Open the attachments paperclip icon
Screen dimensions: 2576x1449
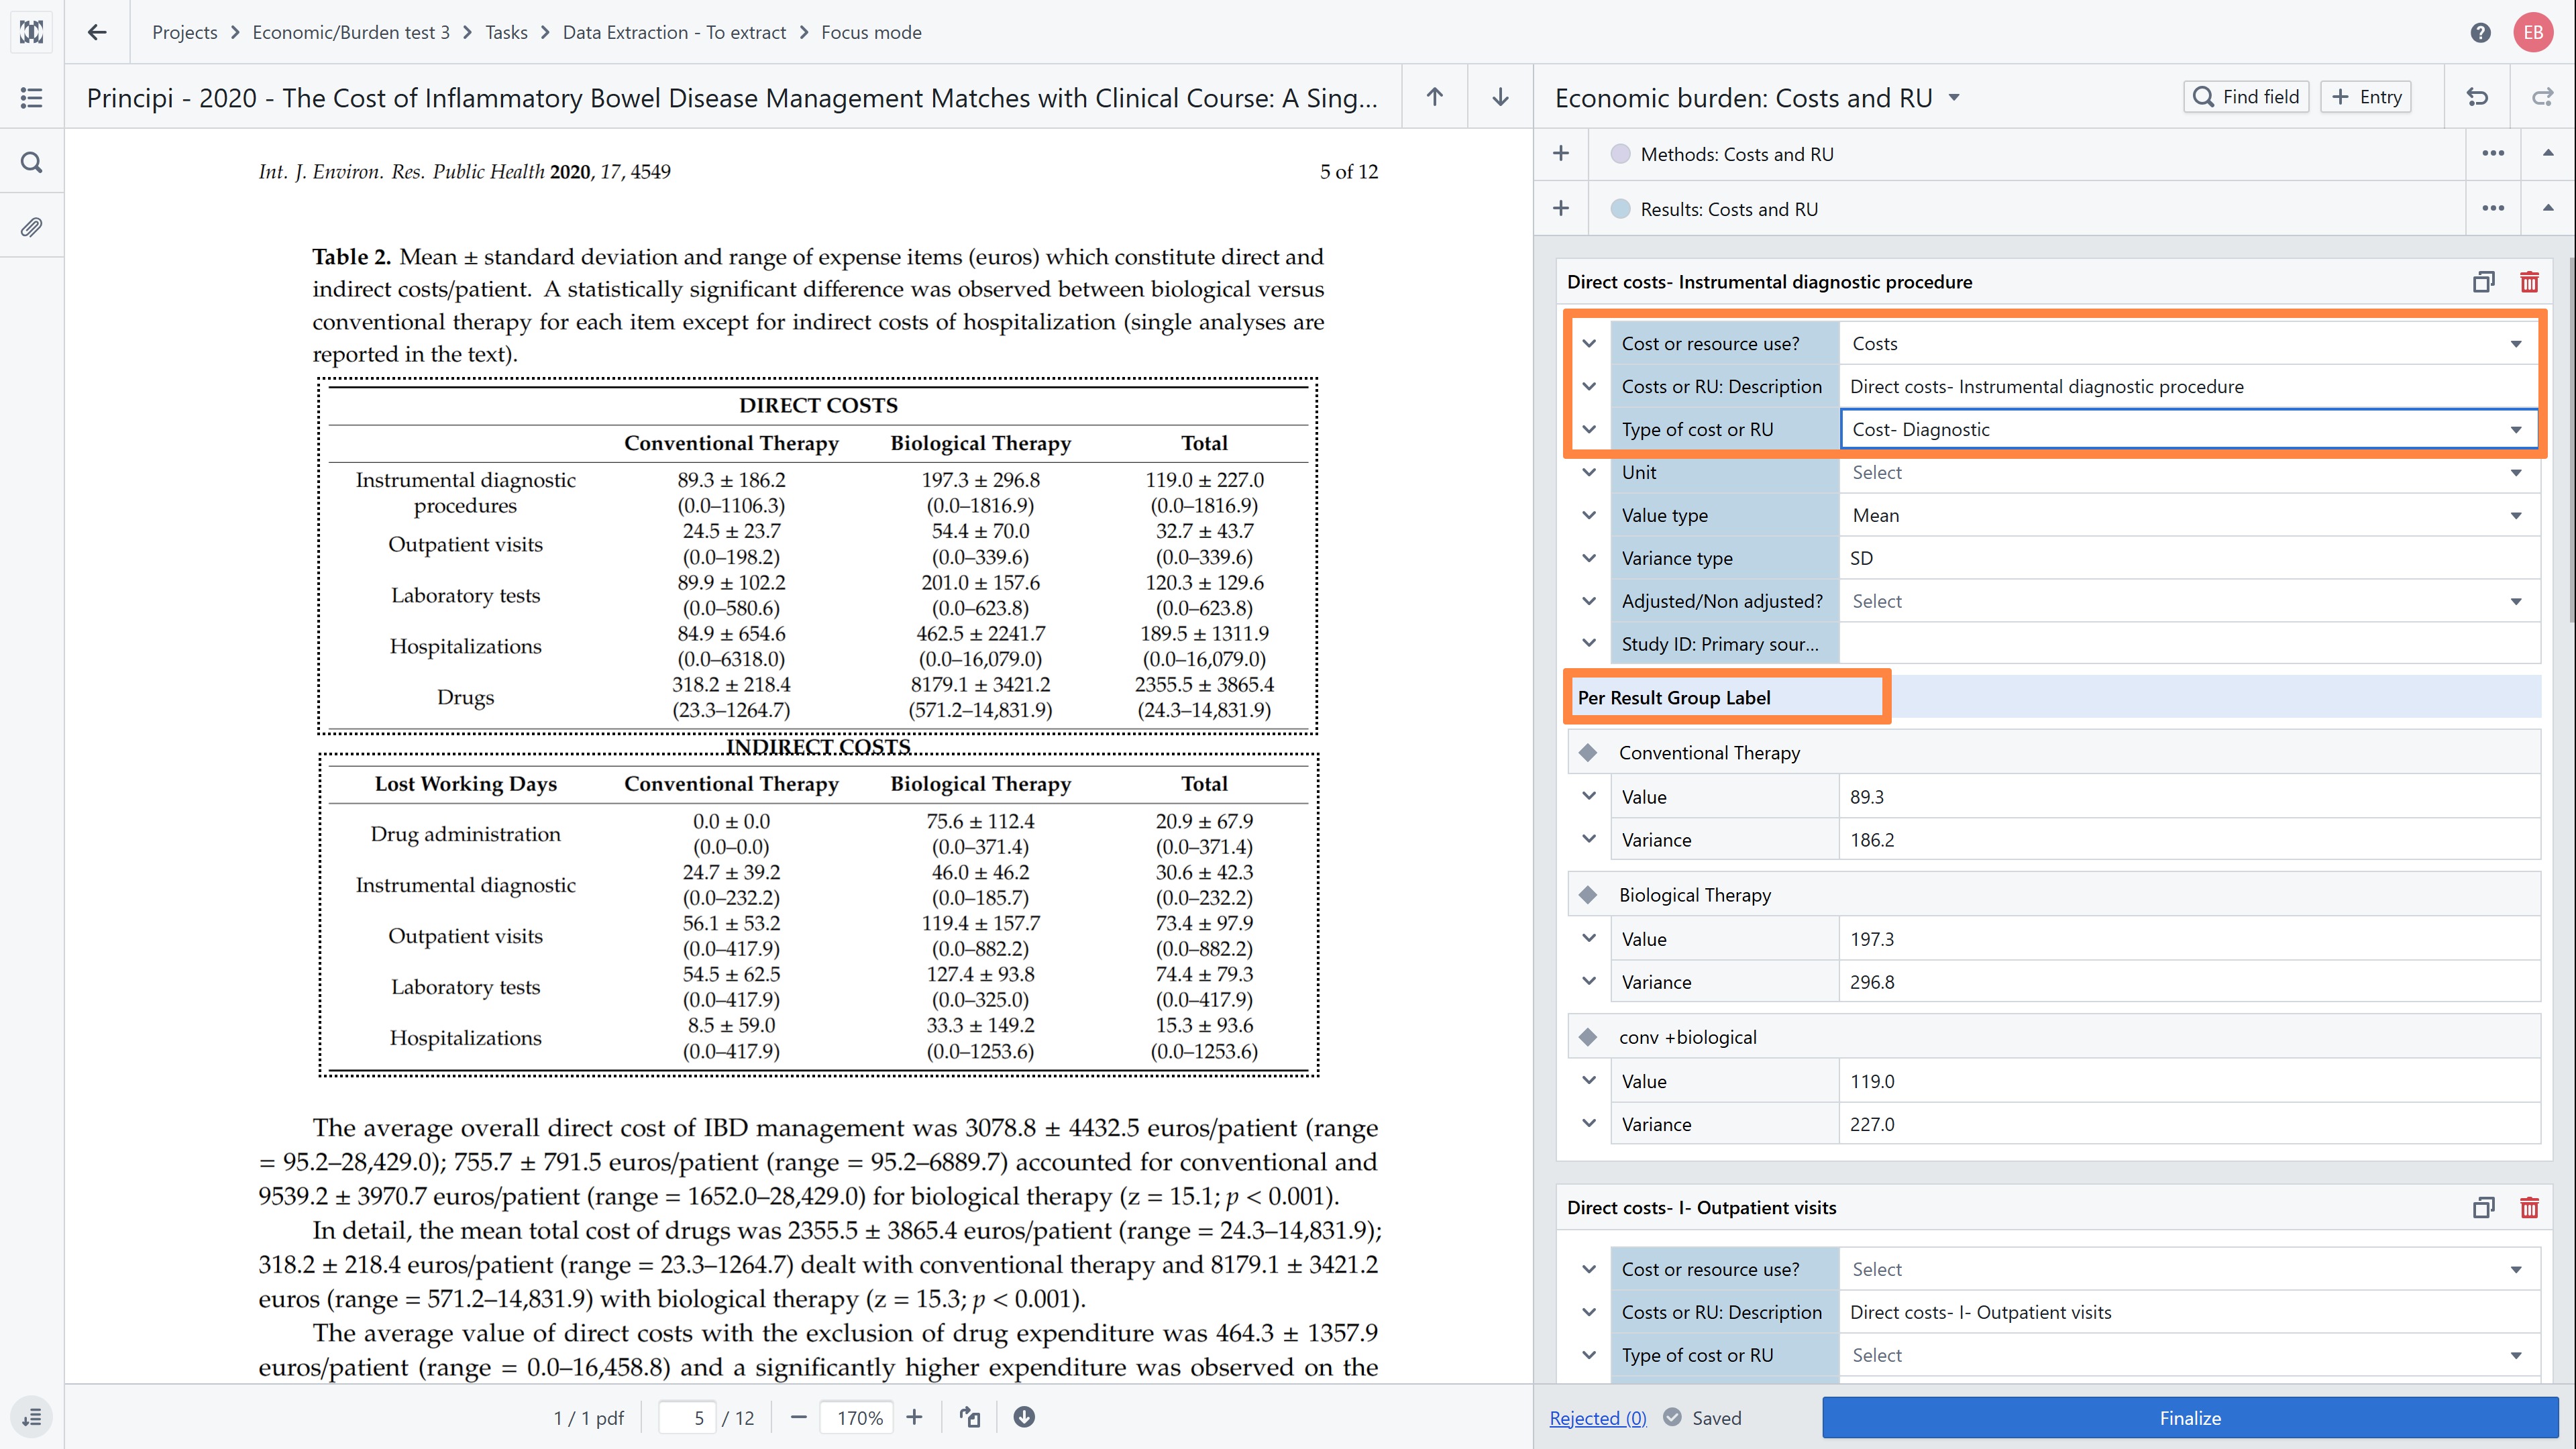click(32, 227)
